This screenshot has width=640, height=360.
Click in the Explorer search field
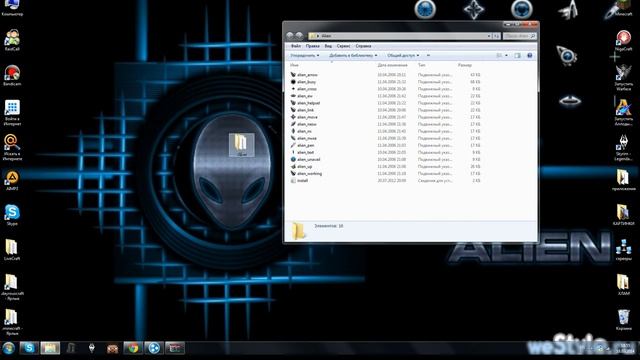point(519,36)
